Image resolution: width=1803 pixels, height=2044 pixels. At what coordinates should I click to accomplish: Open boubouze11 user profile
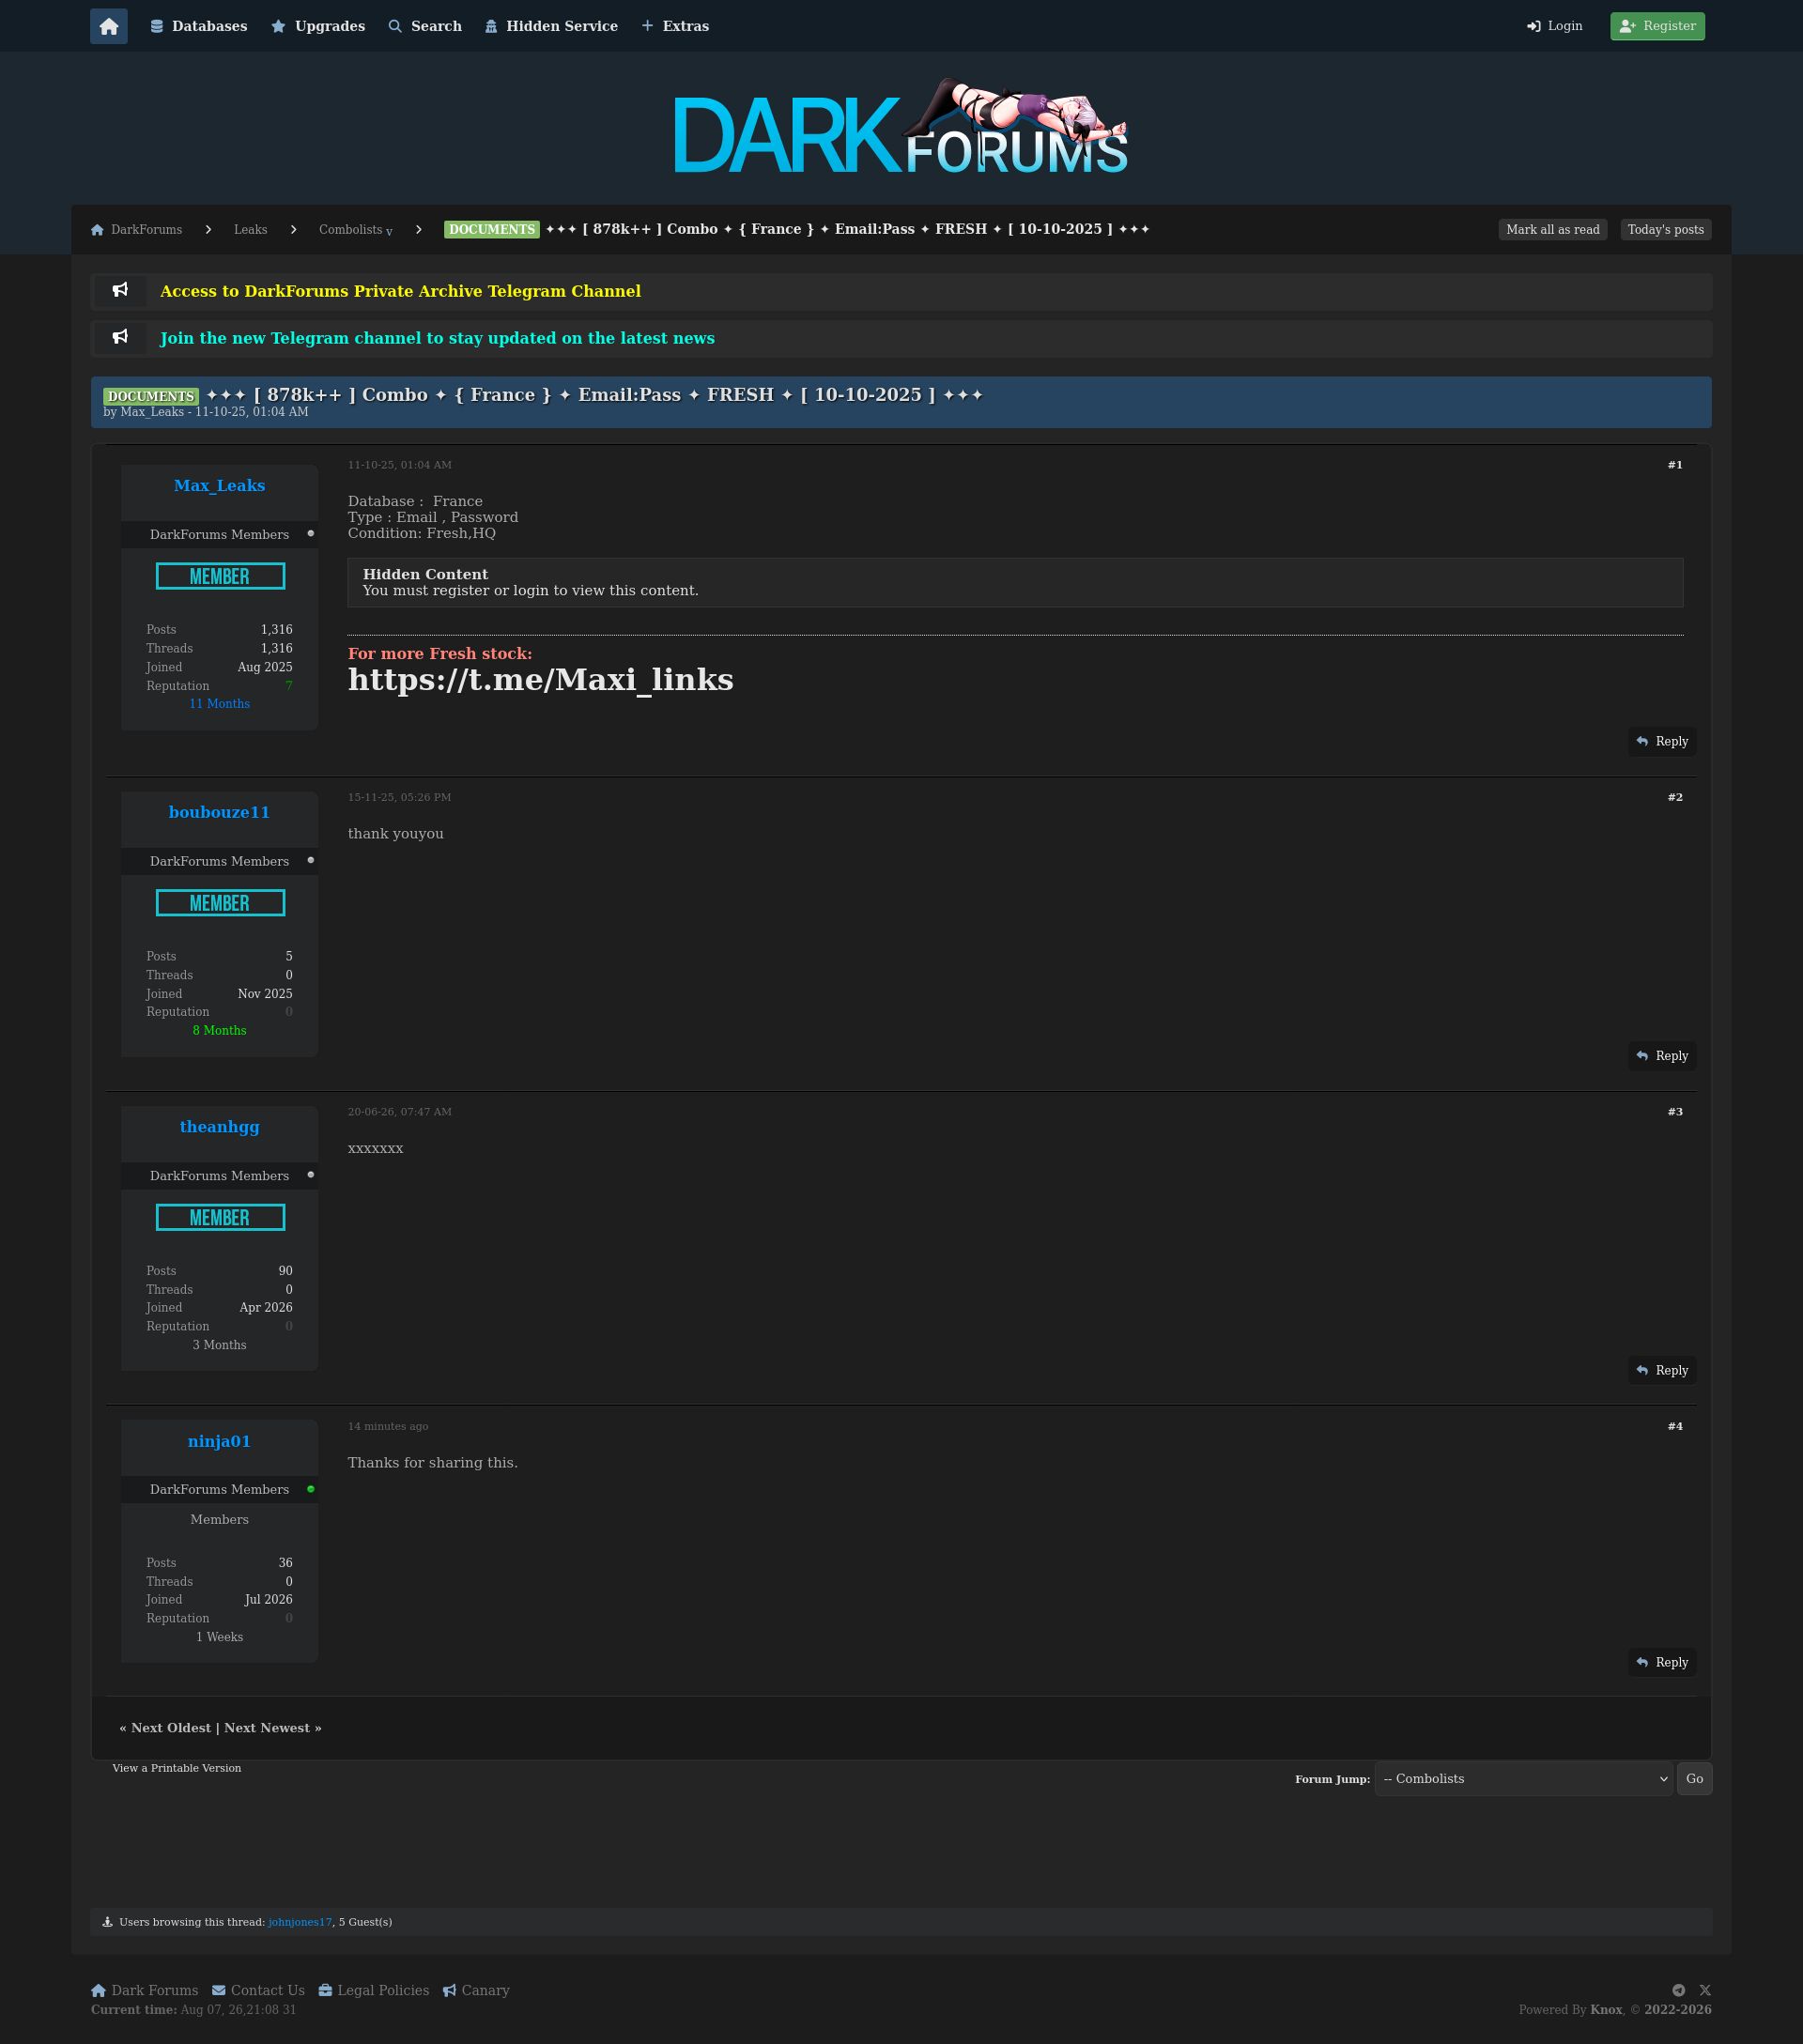tap(220, 812)
